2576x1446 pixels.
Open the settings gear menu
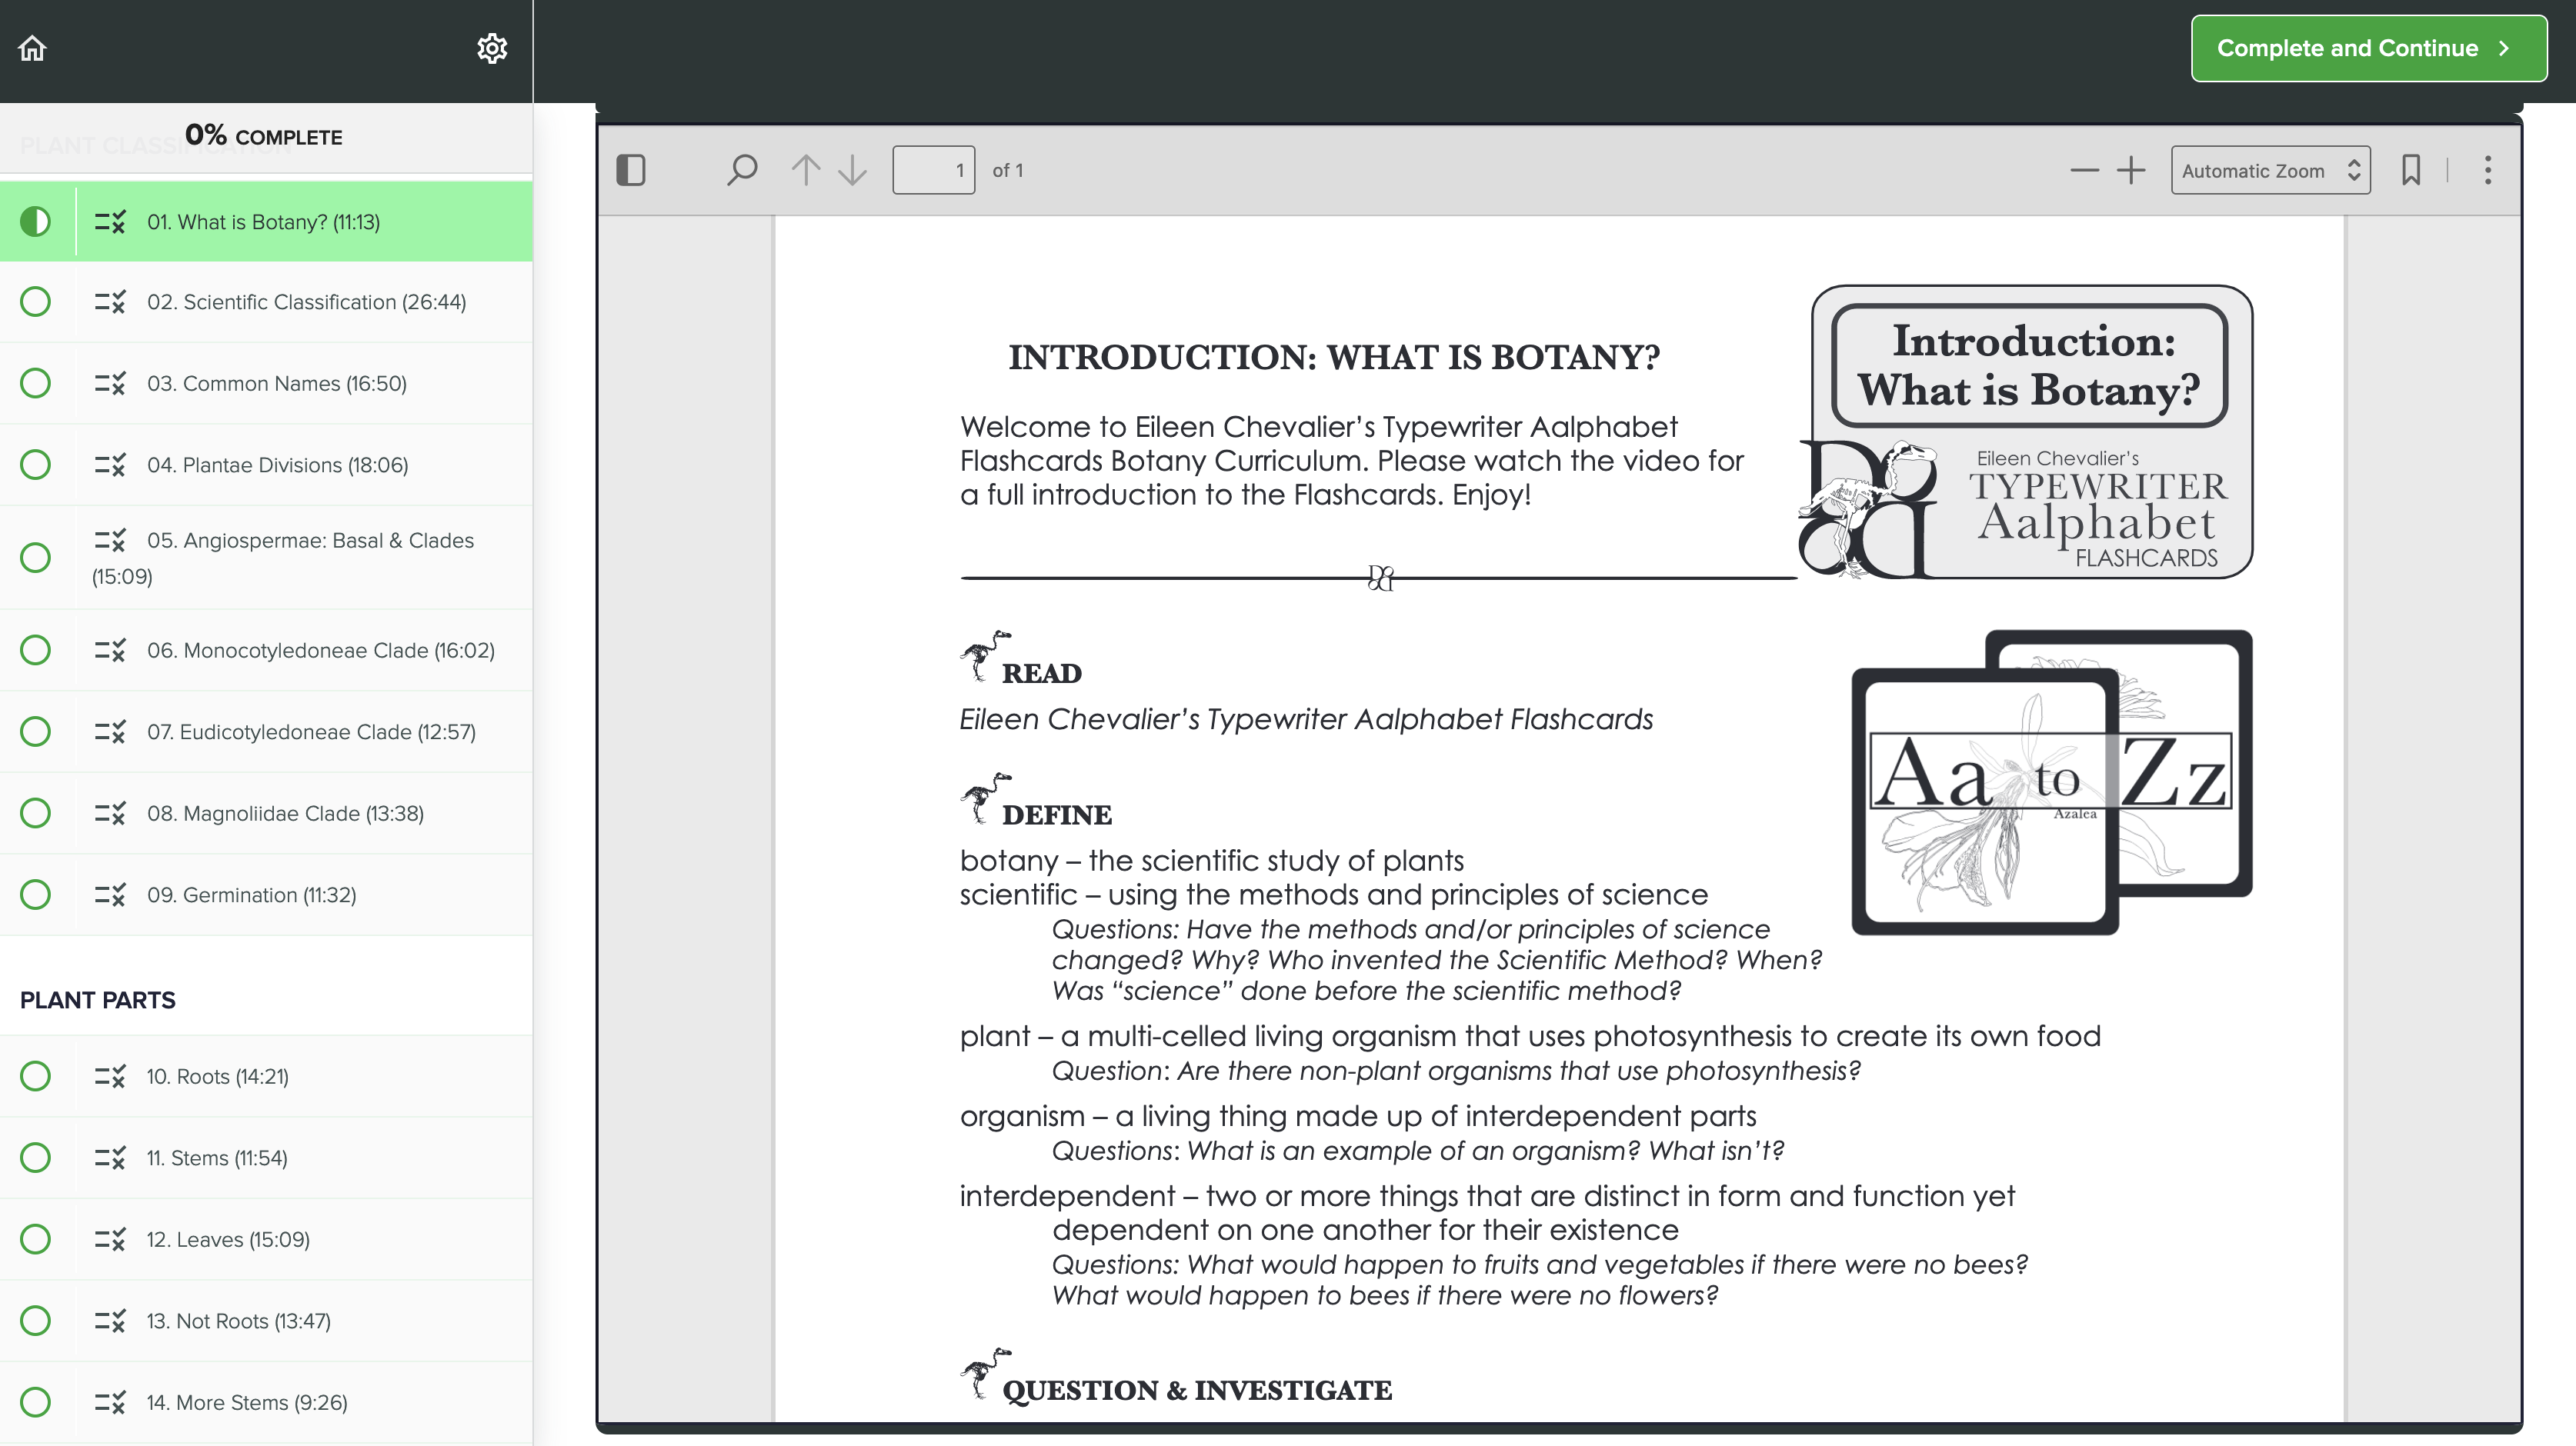pyautogui.click(x=491, y=48)
